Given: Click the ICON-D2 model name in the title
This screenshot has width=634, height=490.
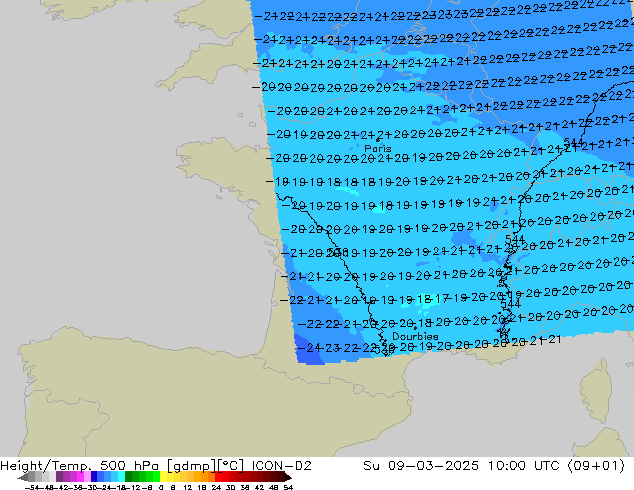Looking at the screenshot, I should click(281, 466).
